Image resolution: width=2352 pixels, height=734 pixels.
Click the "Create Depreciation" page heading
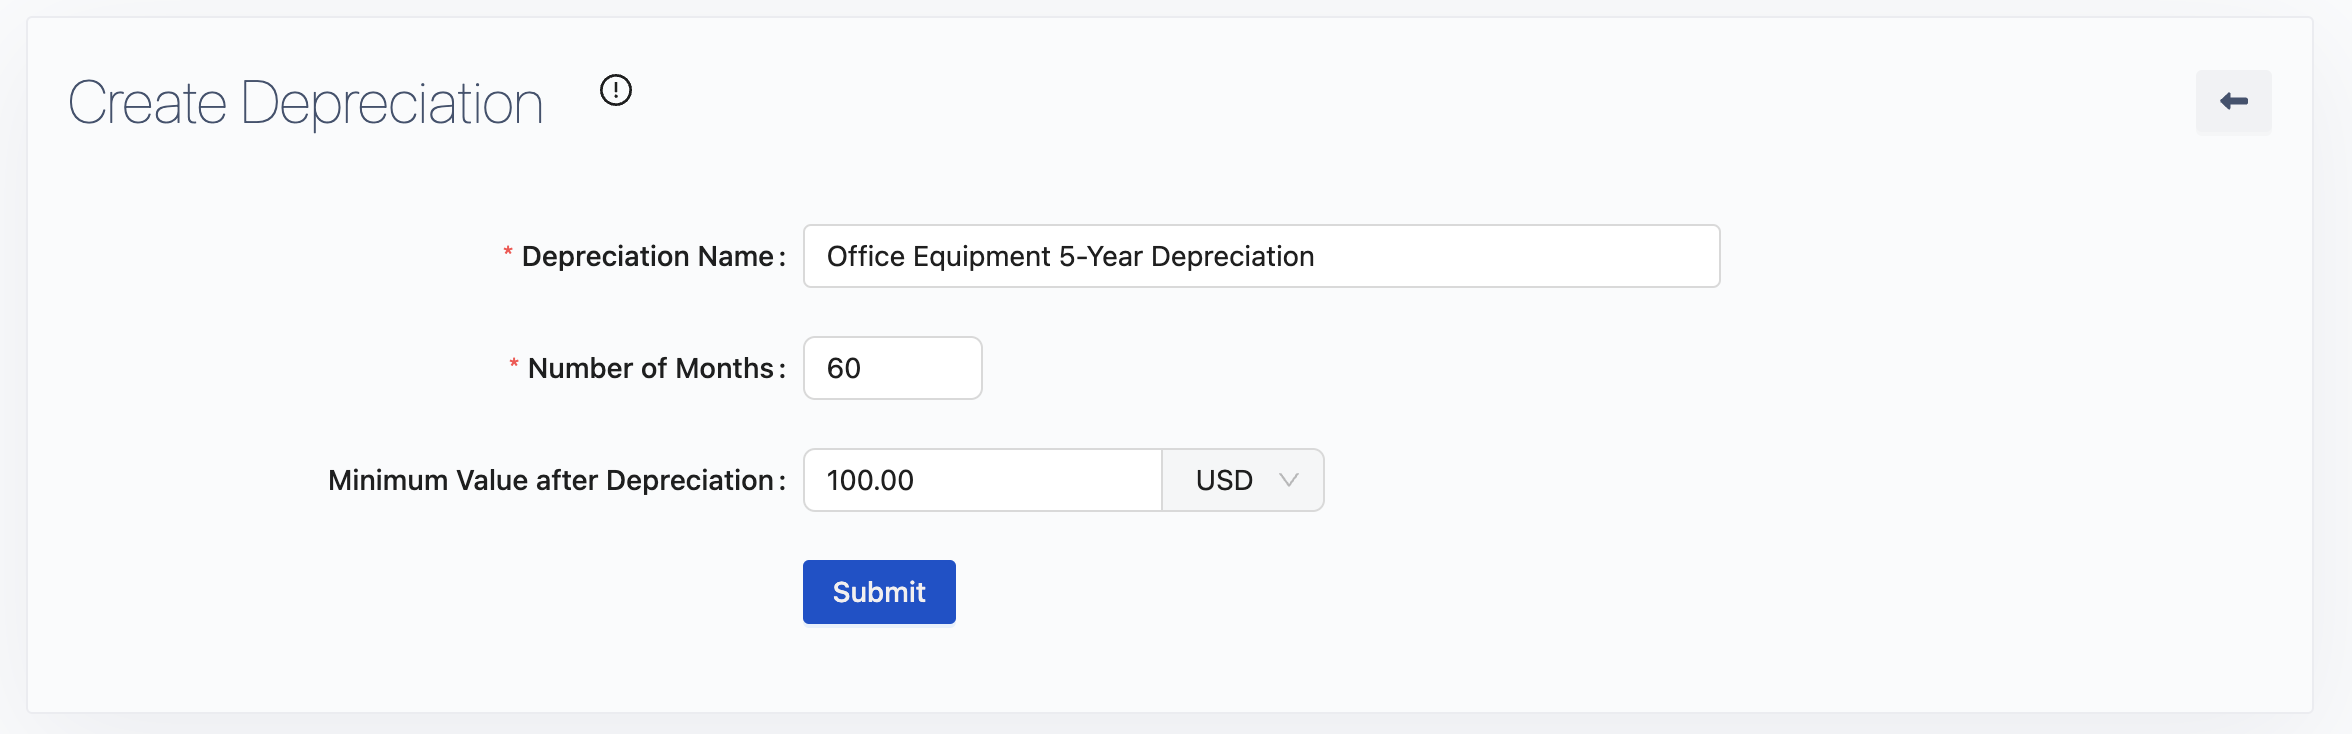pyautogui.click(x=305, y=103)
